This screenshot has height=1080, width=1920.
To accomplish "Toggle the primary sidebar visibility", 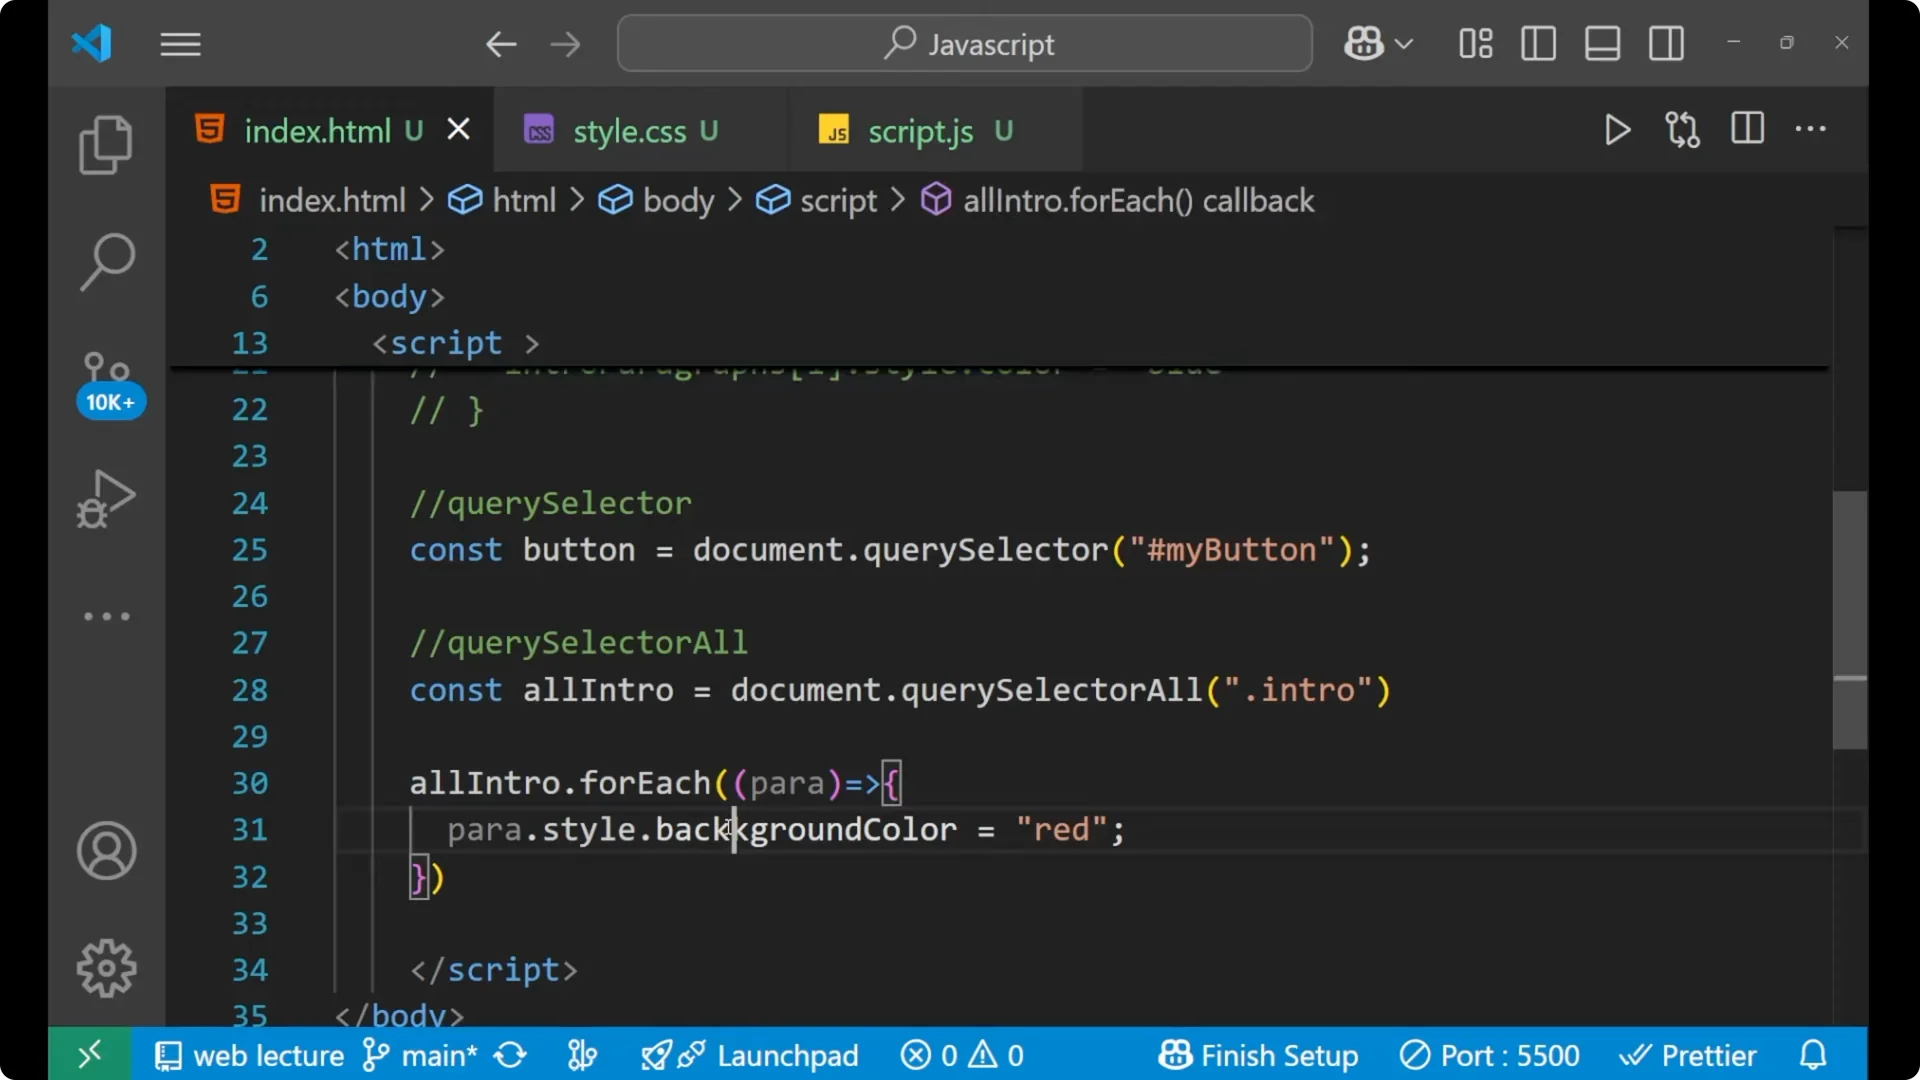I will click(1538, 43).
